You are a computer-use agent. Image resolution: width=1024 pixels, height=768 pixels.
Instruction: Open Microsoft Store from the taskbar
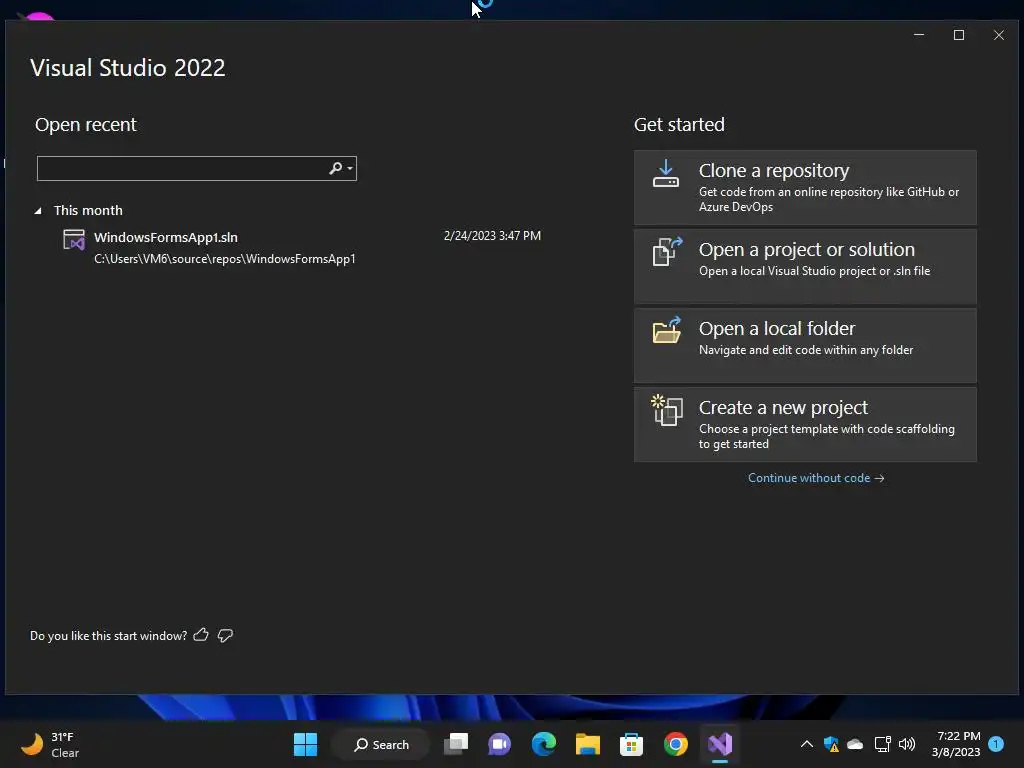(x=632, y=744)
